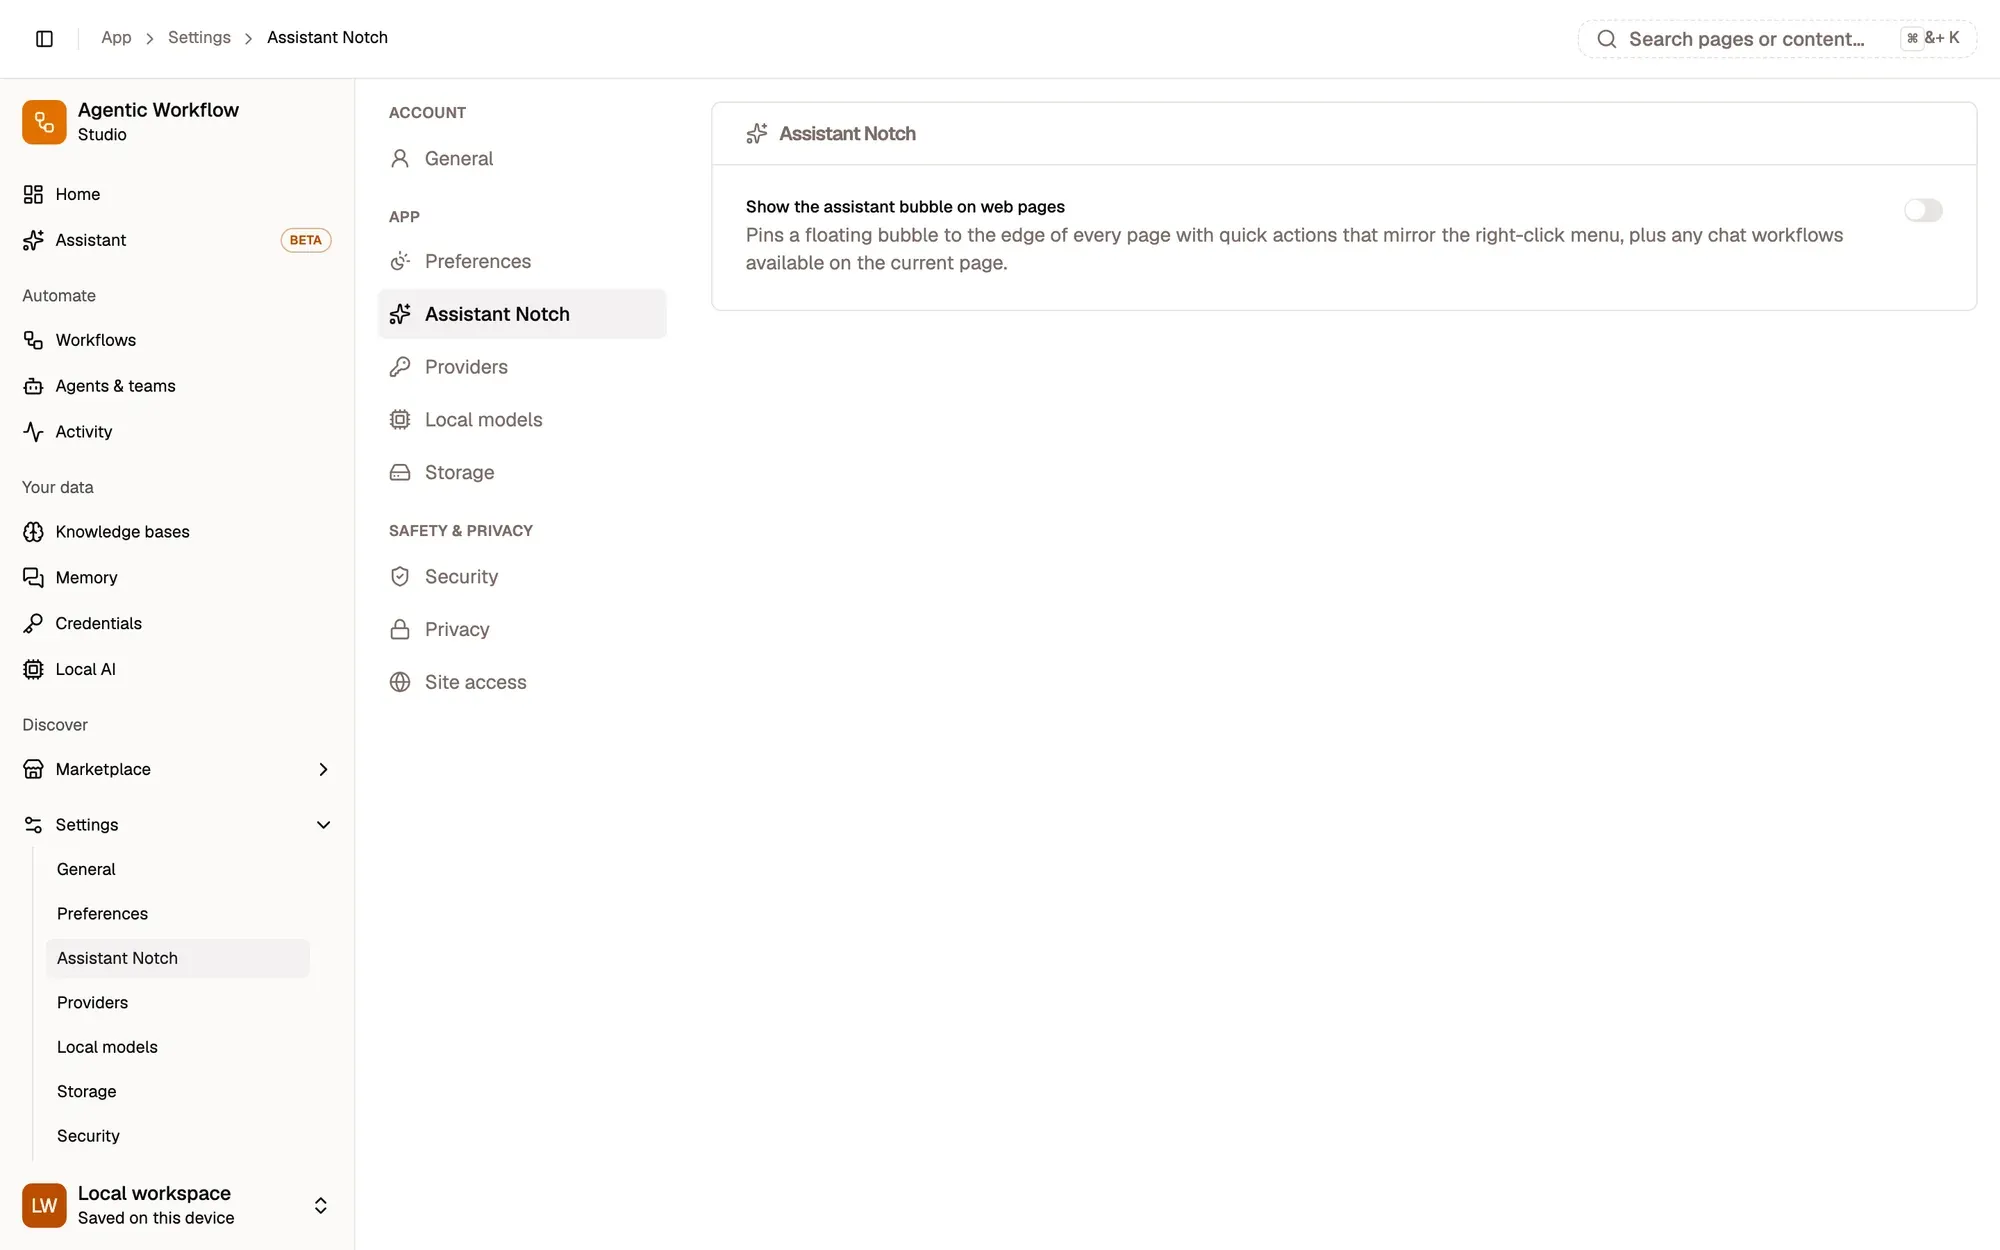
Task: Go to Settings in the breadcrumb
Action: tap(199, 38)
